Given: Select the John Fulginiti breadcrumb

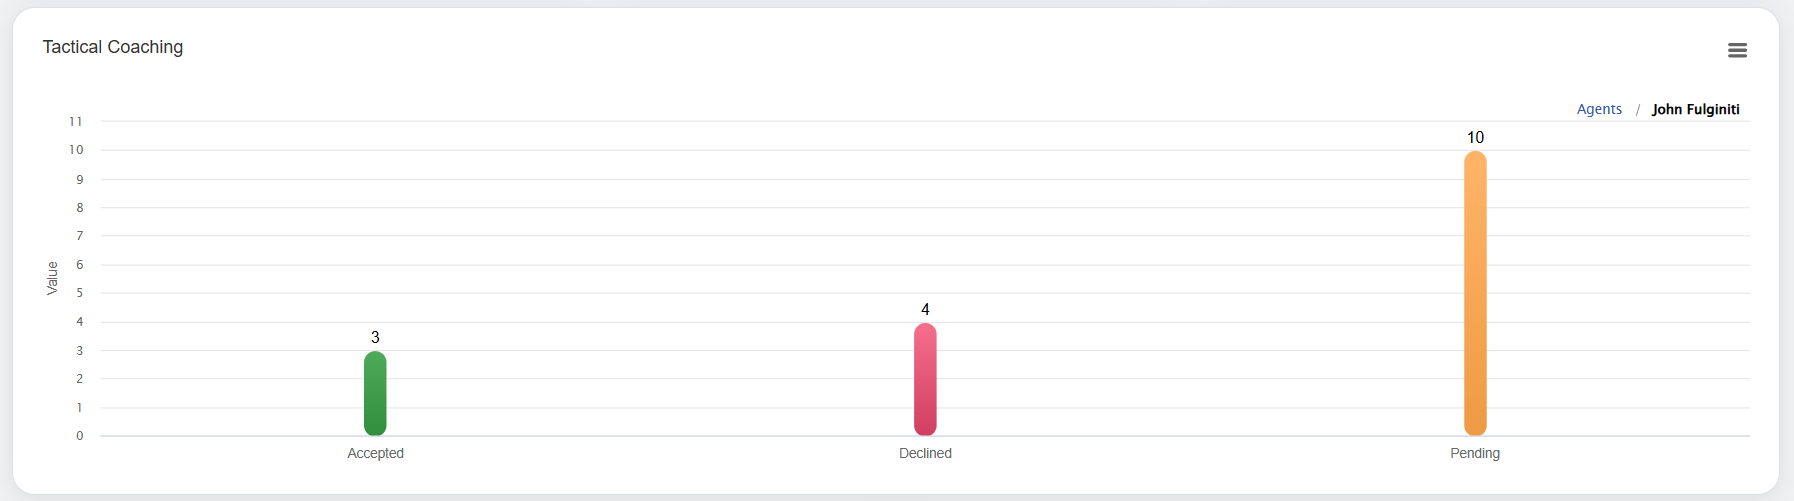Looking at the screenshot, I should 1695,109.
